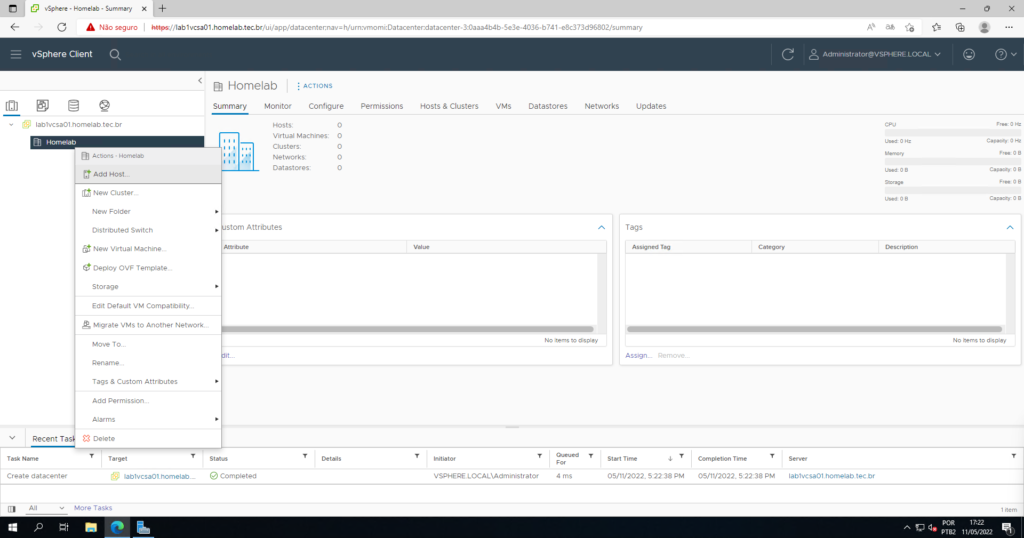The width and height of the screenshot is (1024, 538).
Task: Choose Deploy OVF Template menu entry
Action: click(x=148, y=268)
